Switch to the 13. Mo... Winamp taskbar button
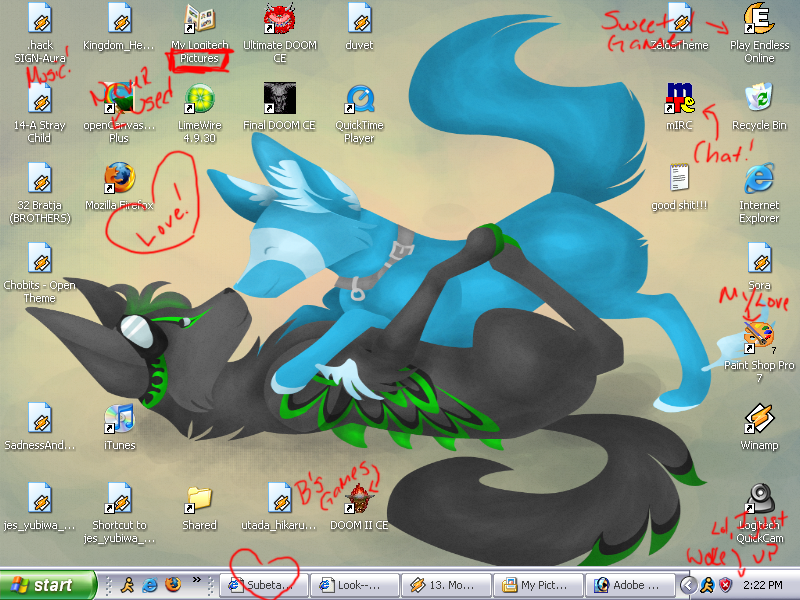Image resolution: width=800 pixels, height=600 pixels. (446, 585)
